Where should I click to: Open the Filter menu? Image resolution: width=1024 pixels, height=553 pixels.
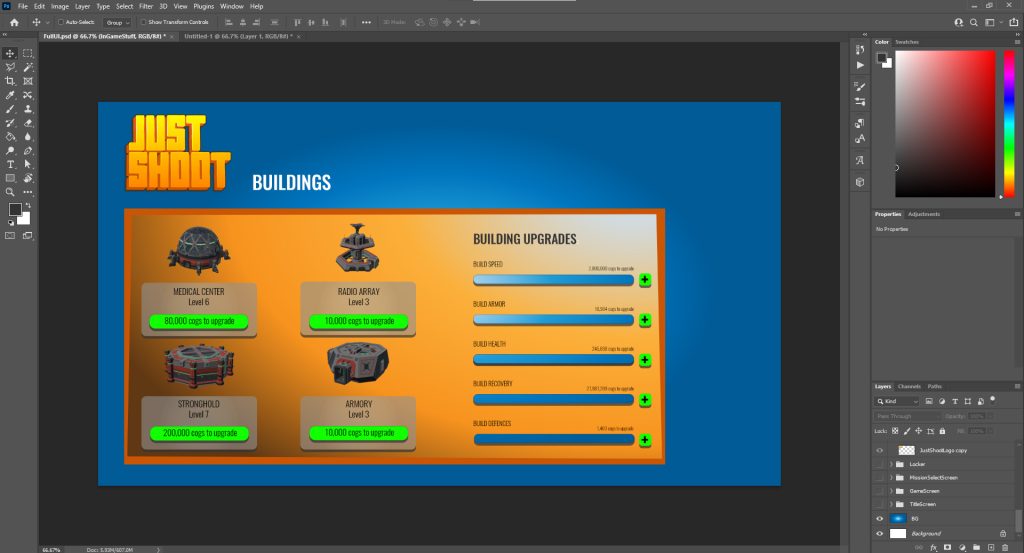146,6
